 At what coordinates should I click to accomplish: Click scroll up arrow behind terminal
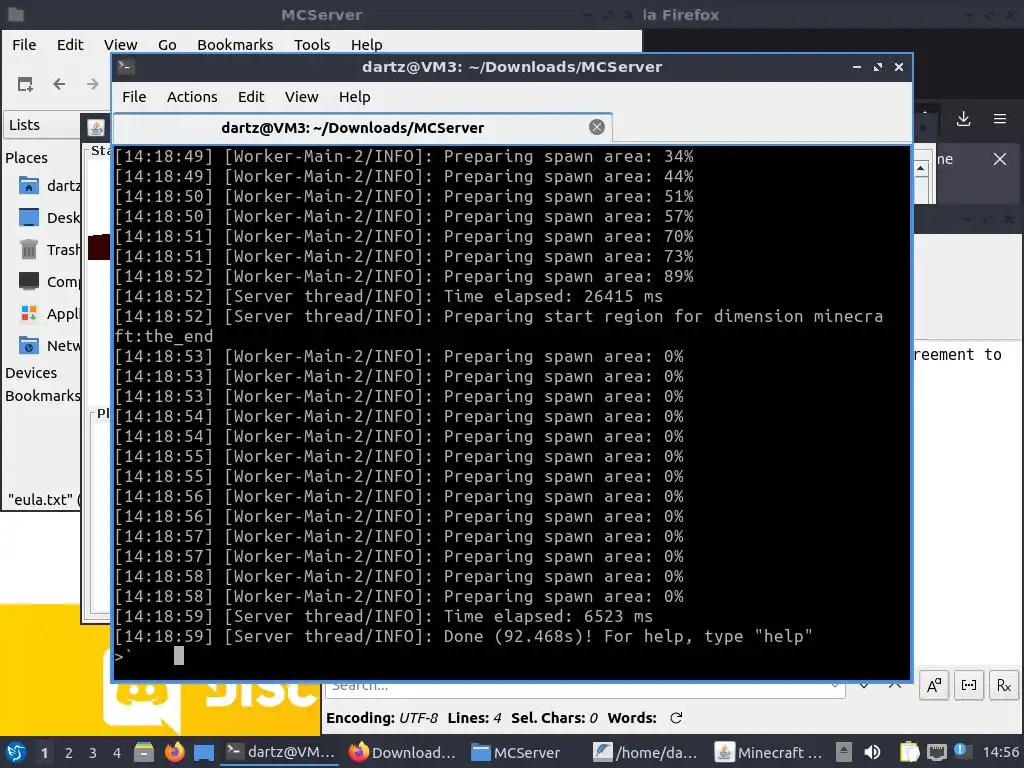pyautogui.click(x=921, y=168)
